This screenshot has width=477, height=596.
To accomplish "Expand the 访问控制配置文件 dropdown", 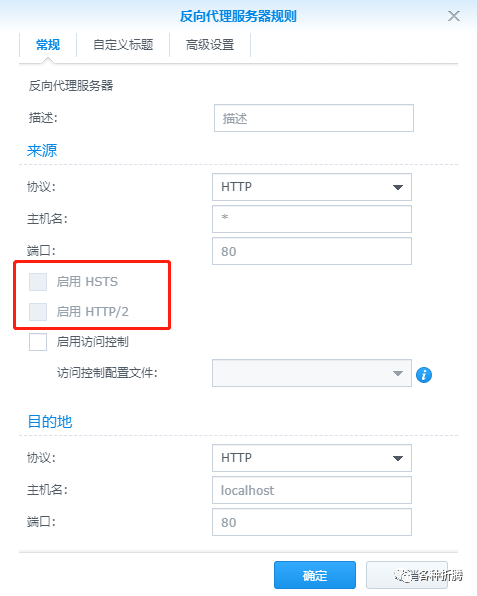I will [x=312, y=373].
